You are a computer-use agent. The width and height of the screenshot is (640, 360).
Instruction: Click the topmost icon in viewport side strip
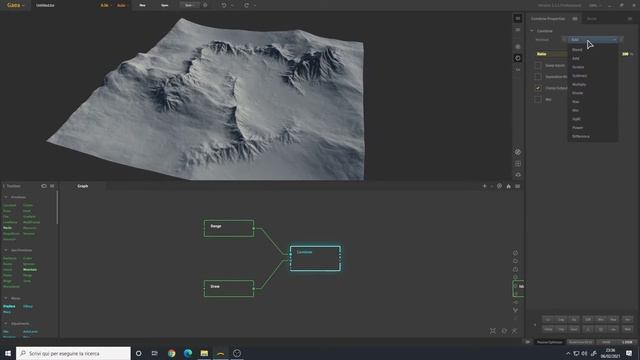coord(518,18)
